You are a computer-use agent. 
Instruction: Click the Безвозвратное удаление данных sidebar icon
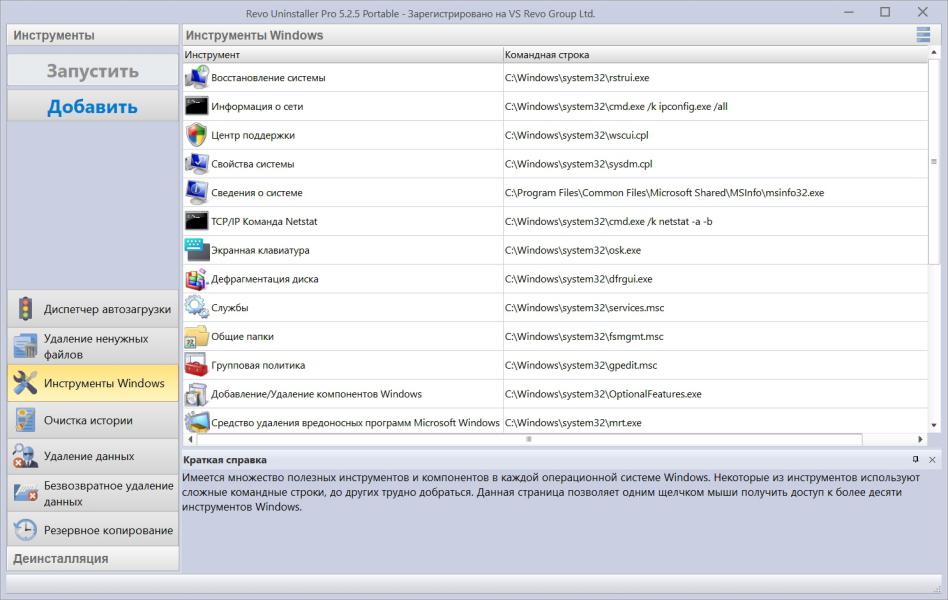click(25, 493)
